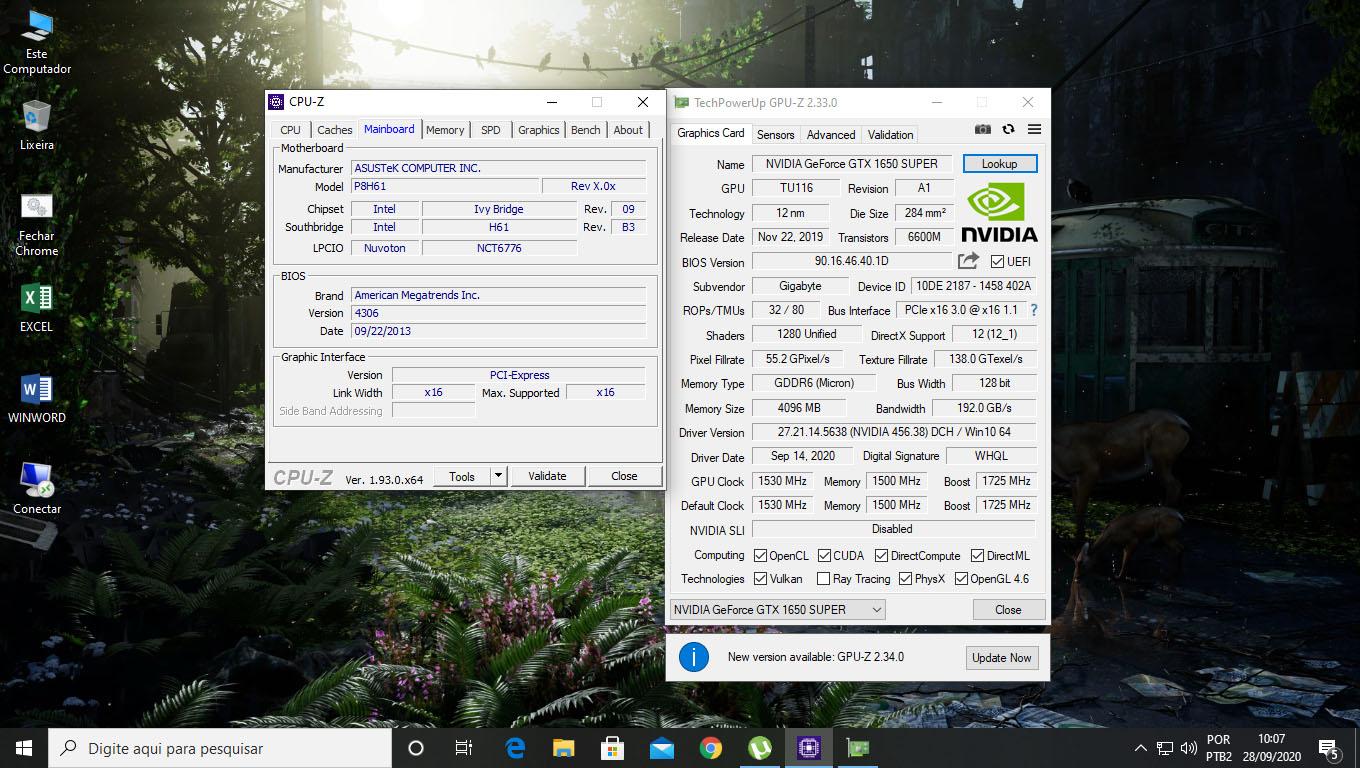Click the network tray icon

pyautogui.click(x=1165, y=748)
